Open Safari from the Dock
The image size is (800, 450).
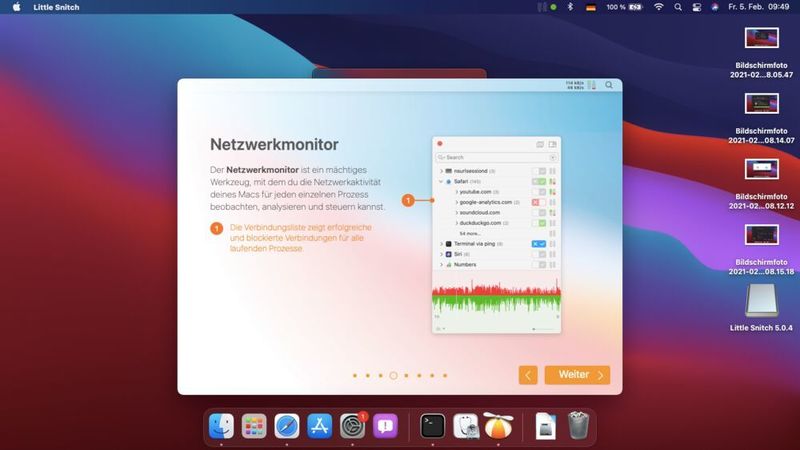[x=287, y=426]
